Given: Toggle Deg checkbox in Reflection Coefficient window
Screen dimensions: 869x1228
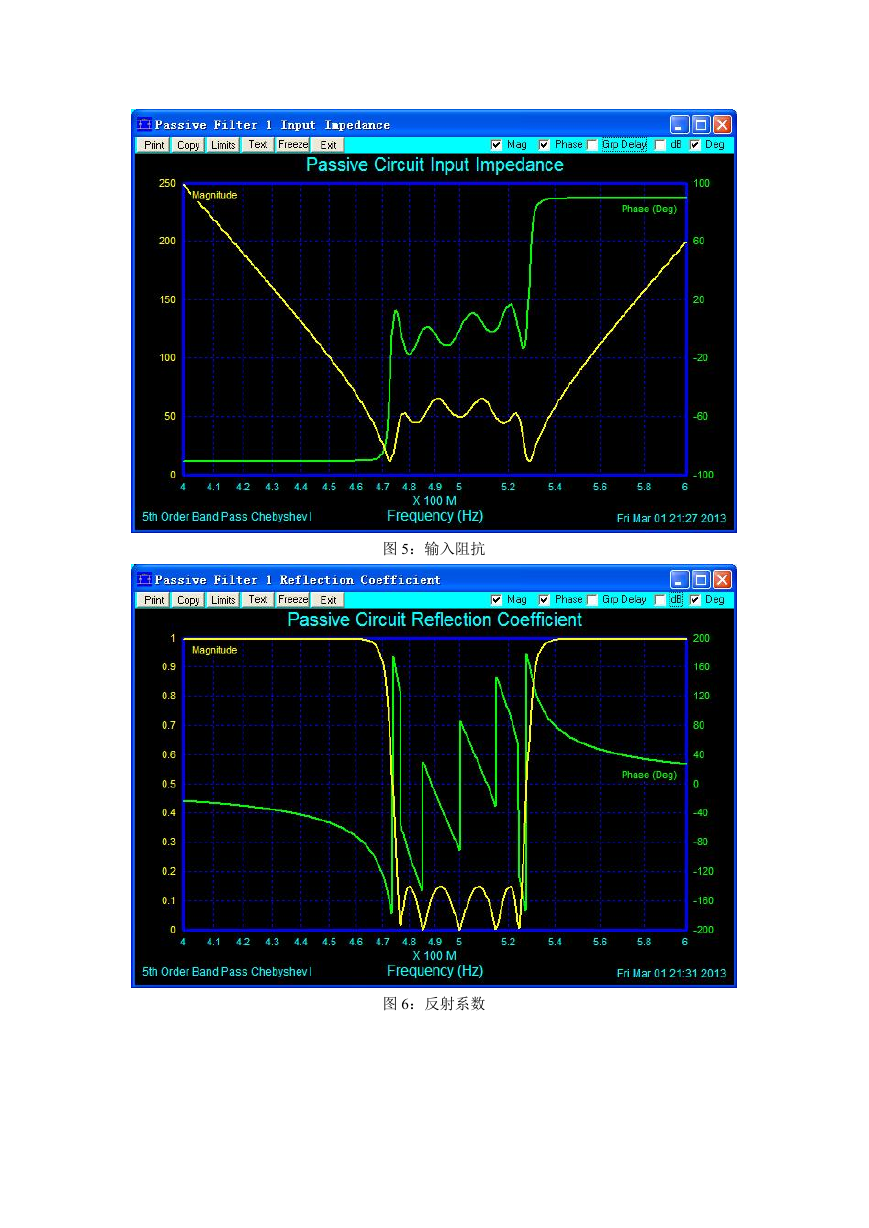Looking at the screenshot, I should click(x=695, y=600).
